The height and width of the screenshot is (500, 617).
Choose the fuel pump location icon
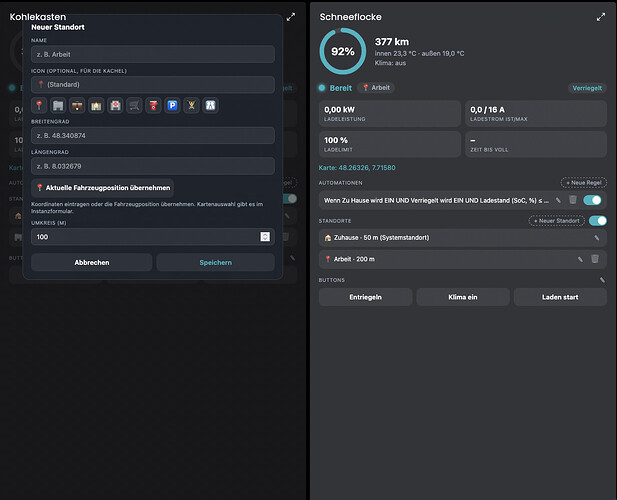coord(153,105)
